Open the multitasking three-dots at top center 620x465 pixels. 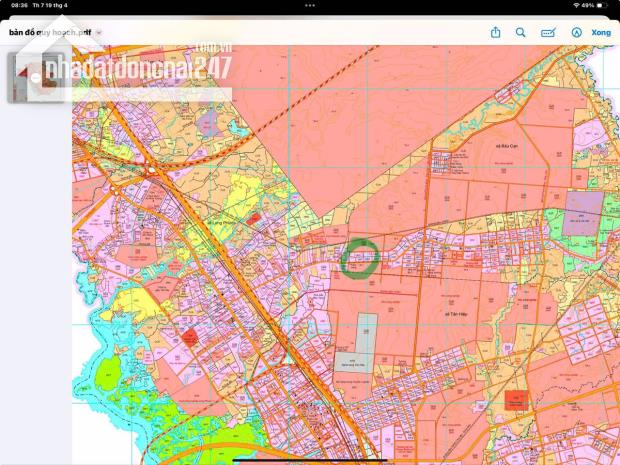[310, 5]
